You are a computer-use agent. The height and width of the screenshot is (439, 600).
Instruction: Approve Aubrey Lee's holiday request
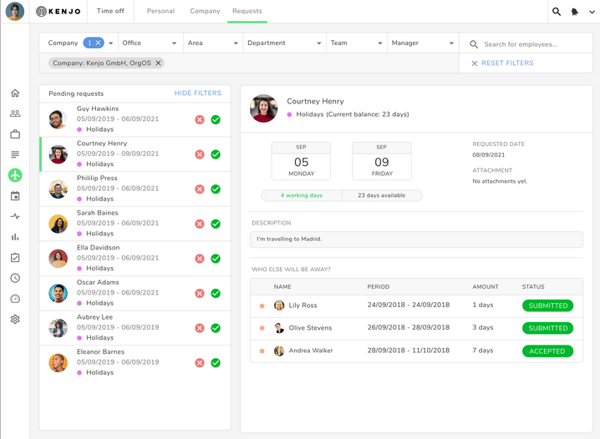[x=216, y=328]
